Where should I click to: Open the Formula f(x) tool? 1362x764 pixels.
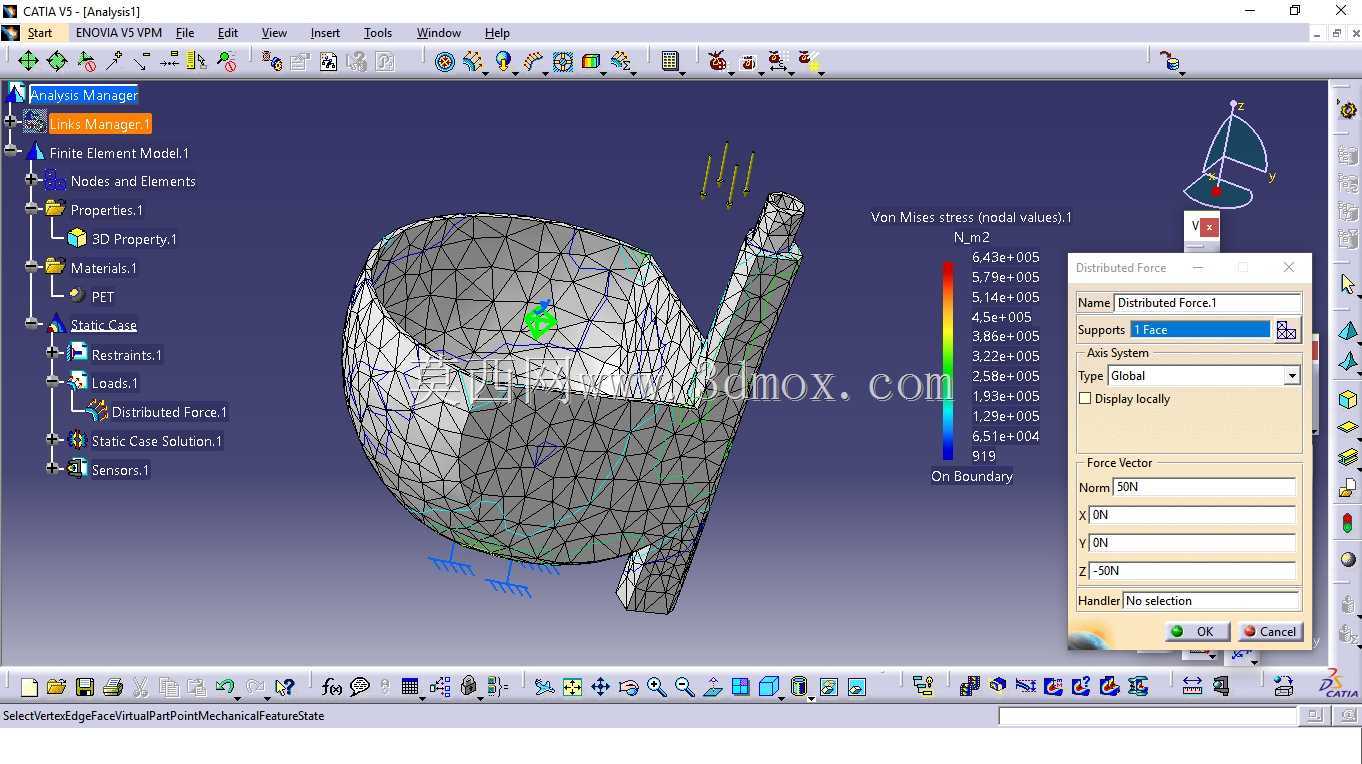pyautogui.click(x=332, y=687)
